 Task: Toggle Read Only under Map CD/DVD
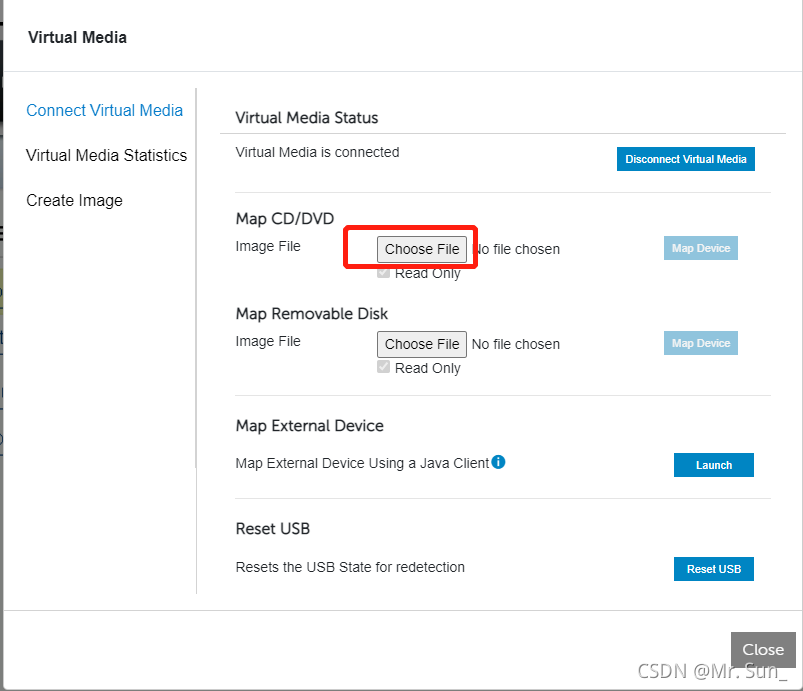(384, 273)
